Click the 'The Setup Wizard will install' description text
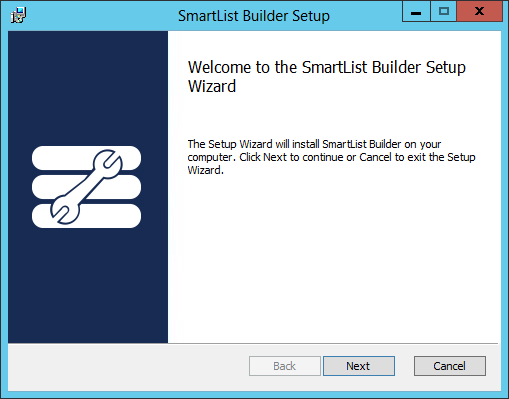The width and height of the screenshot is (509, 399). tap(331, 157)
